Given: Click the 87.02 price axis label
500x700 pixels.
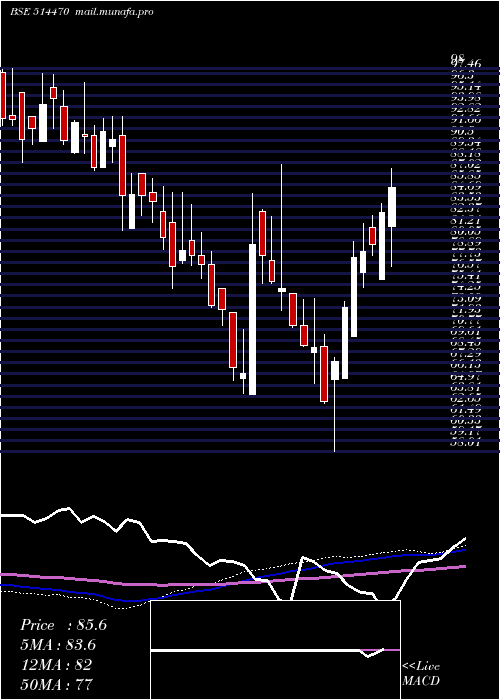Looking at the screenshot, I should click(465, 165).
